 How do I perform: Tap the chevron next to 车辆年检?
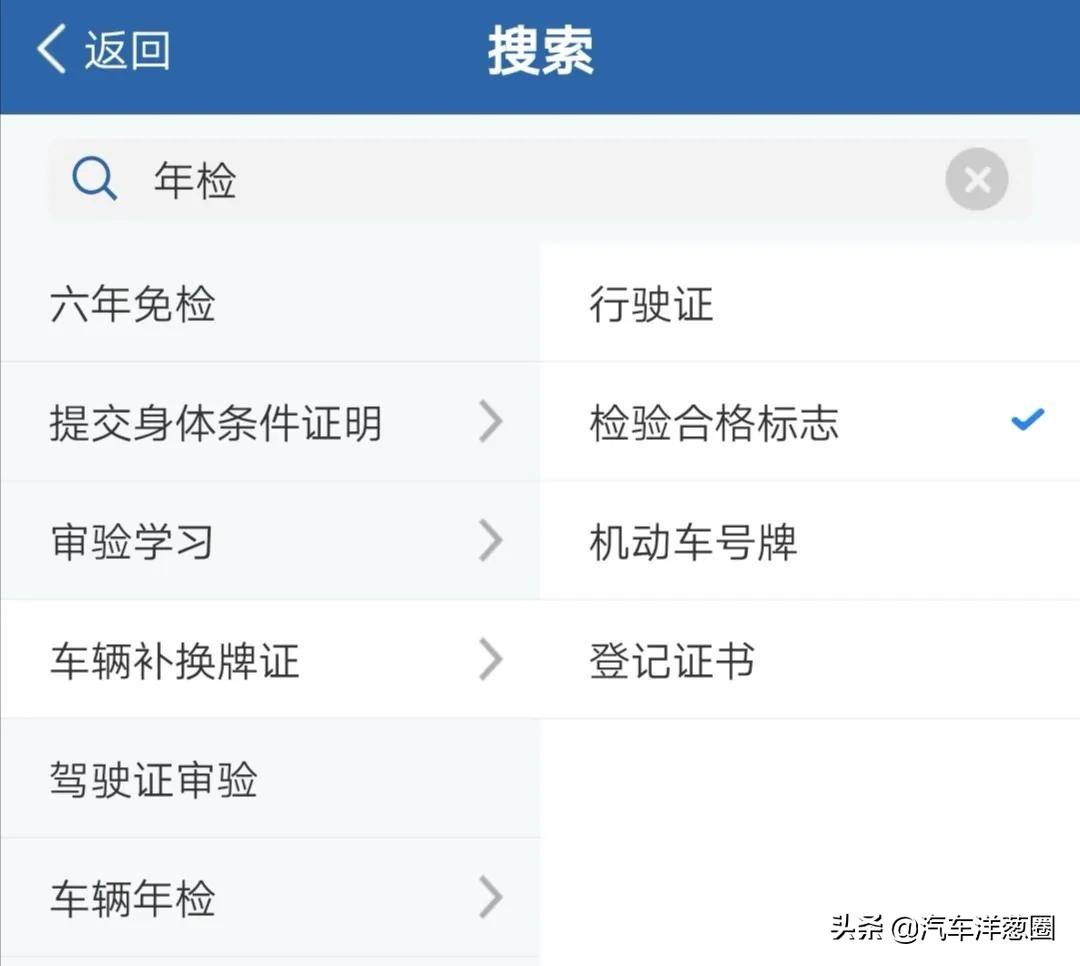(x=491, y=897)
